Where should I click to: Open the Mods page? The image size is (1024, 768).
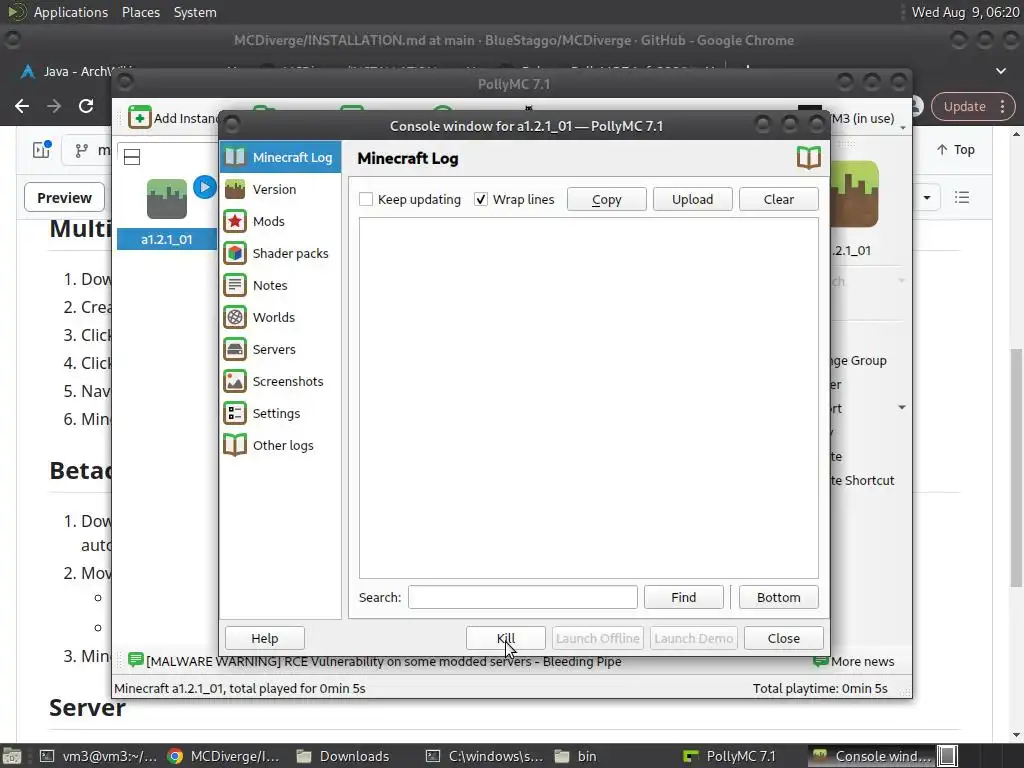280,221
